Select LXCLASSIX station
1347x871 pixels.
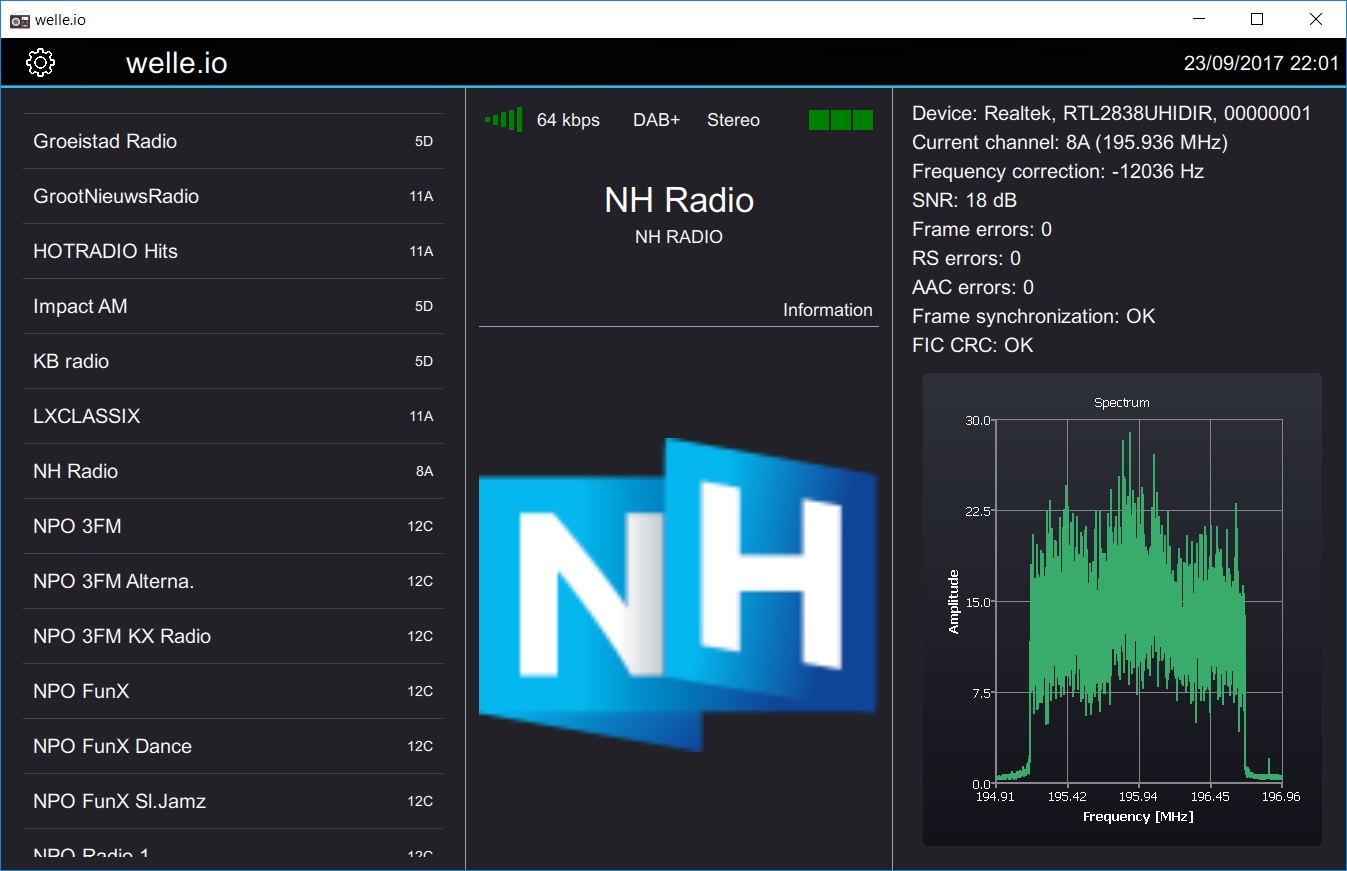[x=233, y=416]
